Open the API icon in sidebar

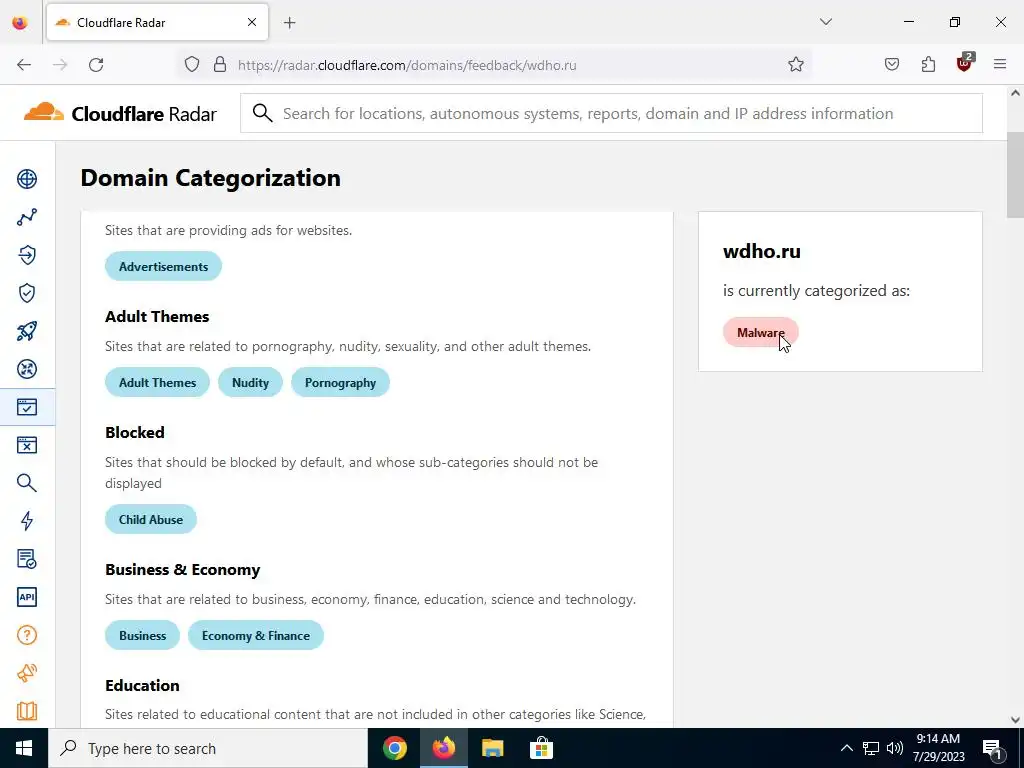pos(27,597)
